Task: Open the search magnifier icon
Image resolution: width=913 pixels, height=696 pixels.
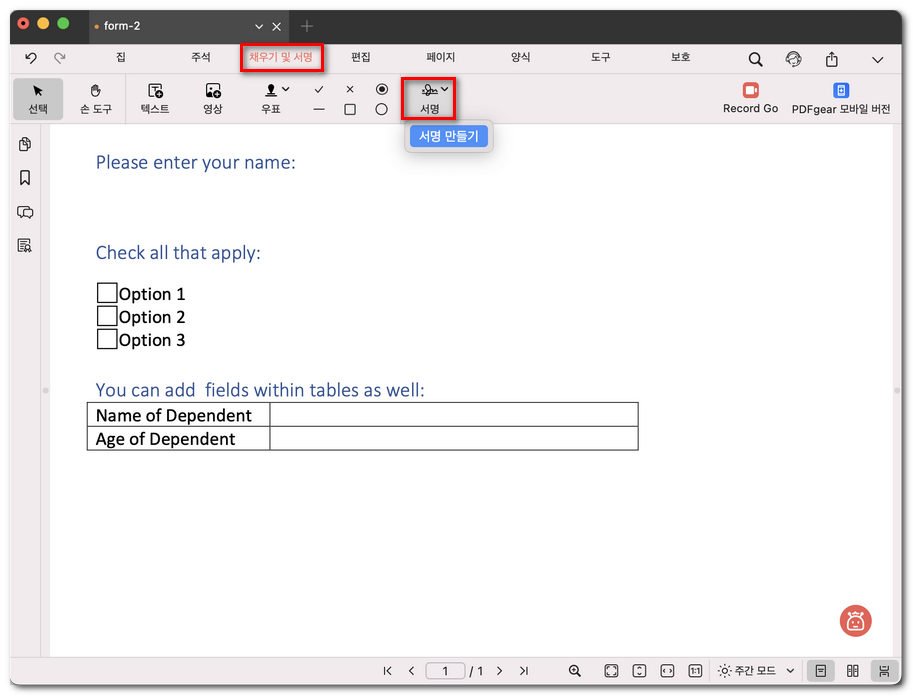Action: click(x=756, y=60)
